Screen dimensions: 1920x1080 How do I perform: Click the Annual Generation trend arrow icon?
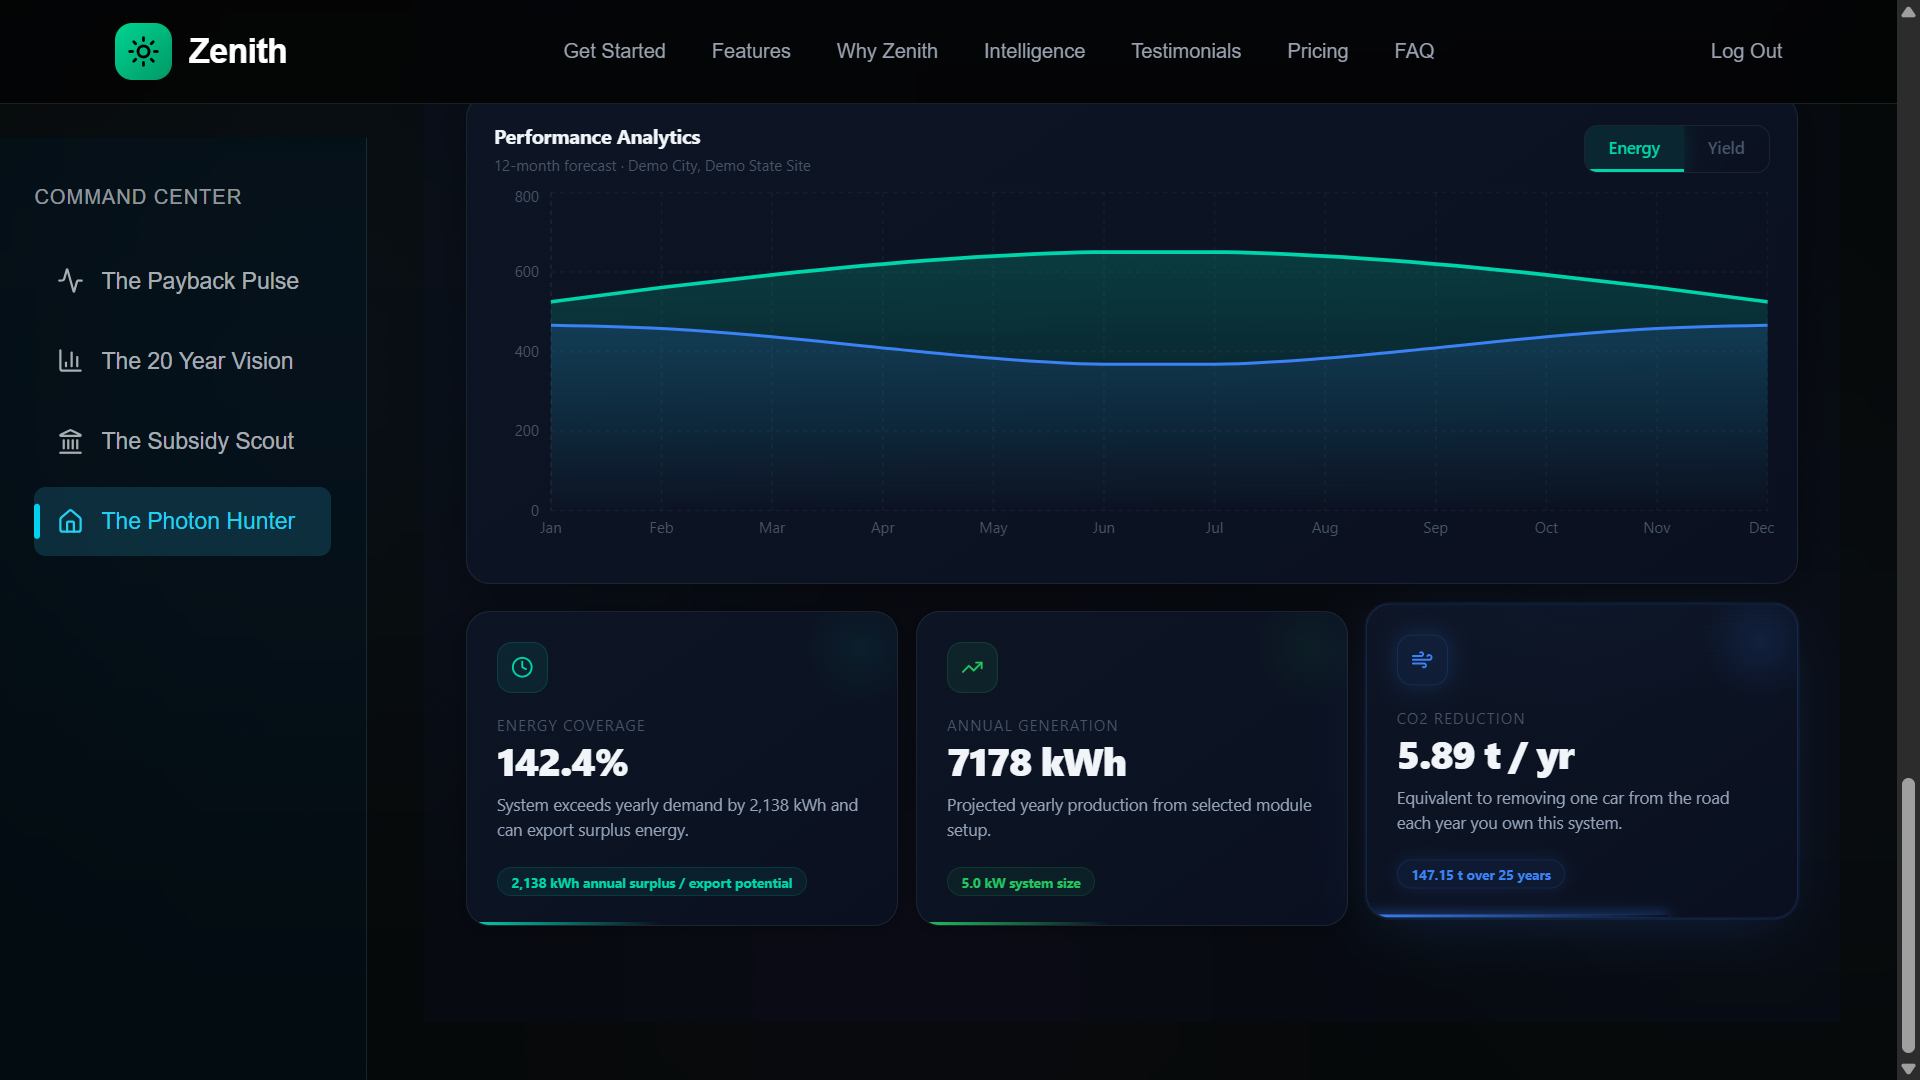tap(972, 667)
